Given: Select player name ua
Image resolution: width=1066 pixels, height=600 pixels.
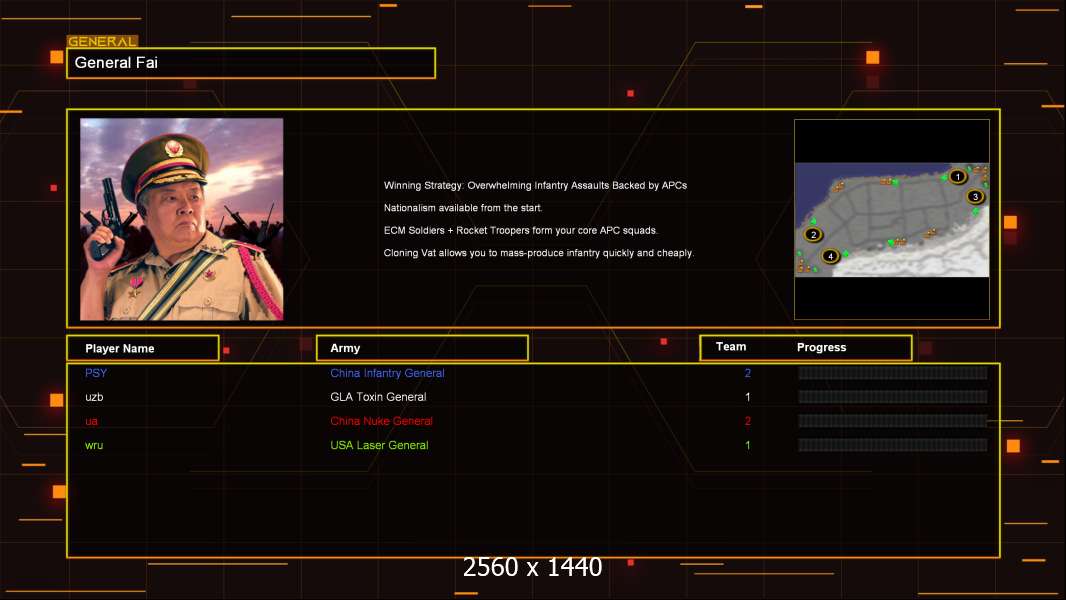Looking at the screenshot, I should 91,421.
